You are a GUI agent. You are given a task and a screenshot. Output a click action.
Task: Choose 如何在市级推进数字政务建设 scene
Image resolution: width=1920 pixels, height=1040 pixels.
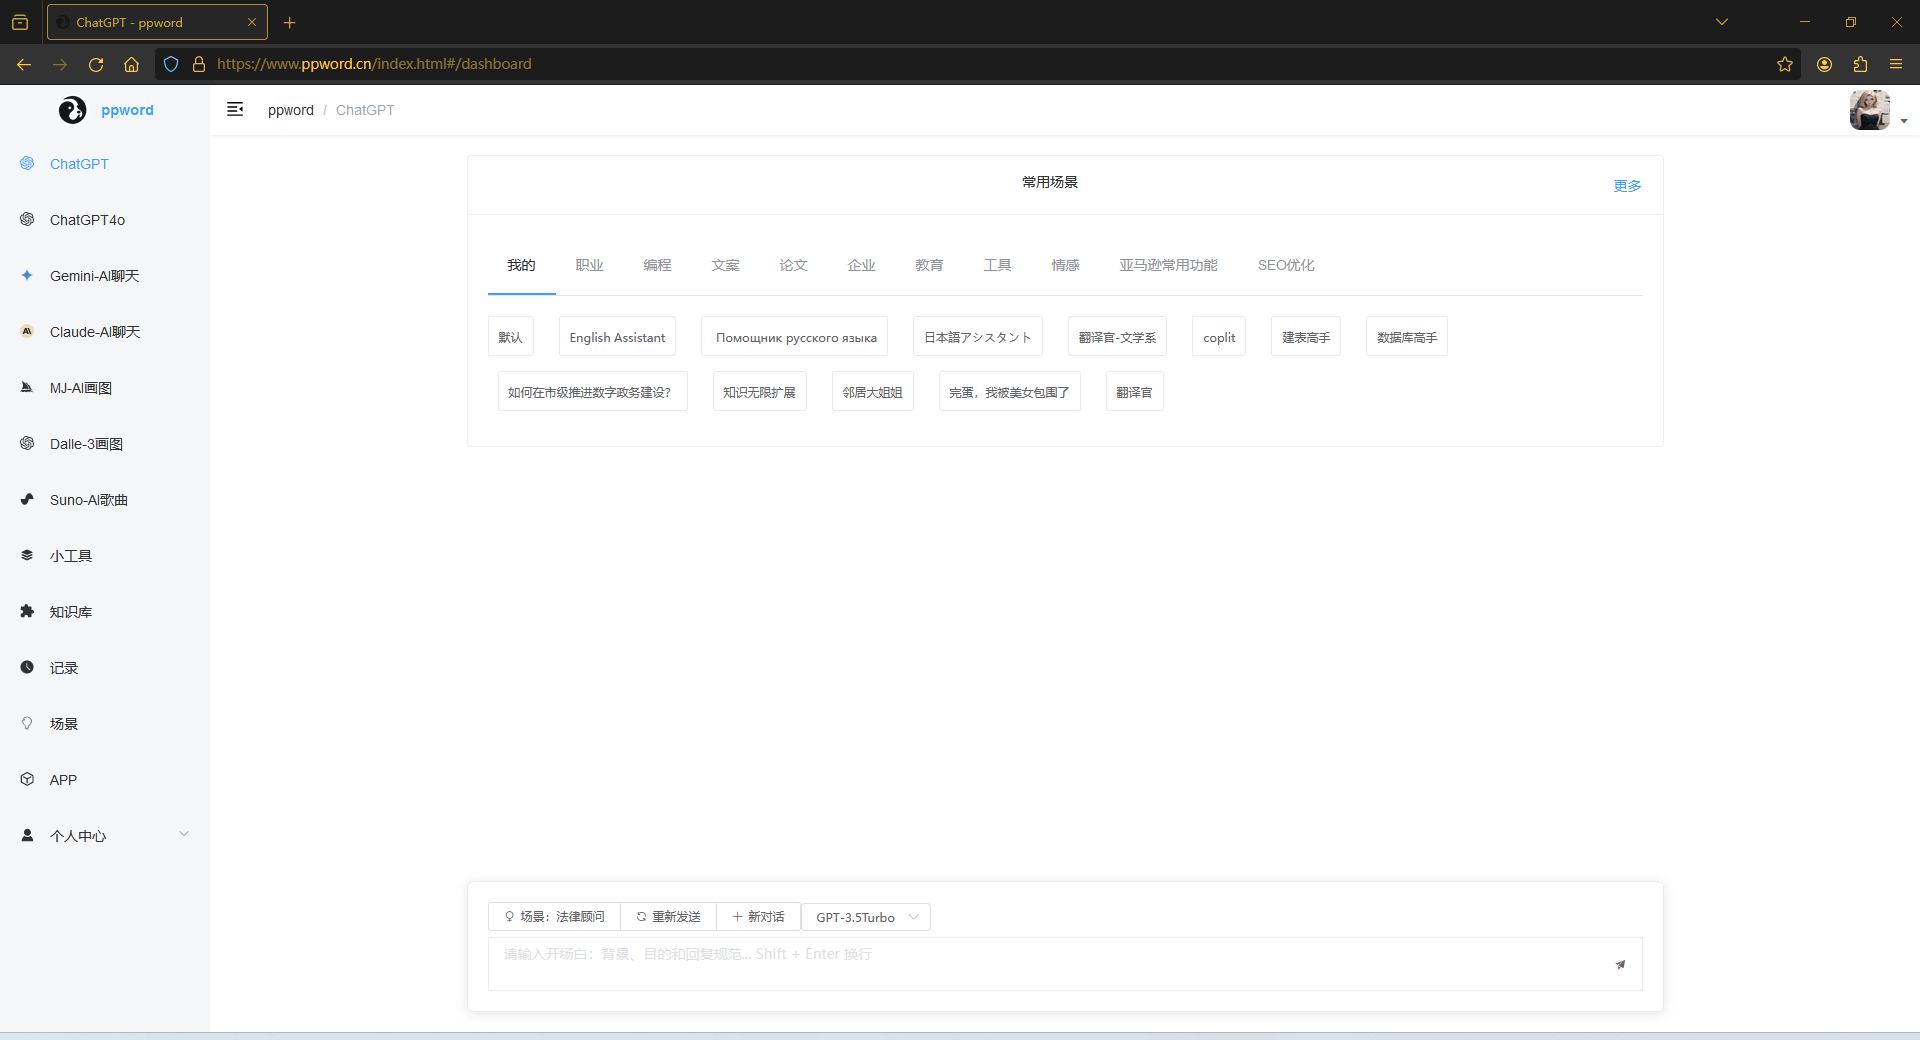[592, 392]
